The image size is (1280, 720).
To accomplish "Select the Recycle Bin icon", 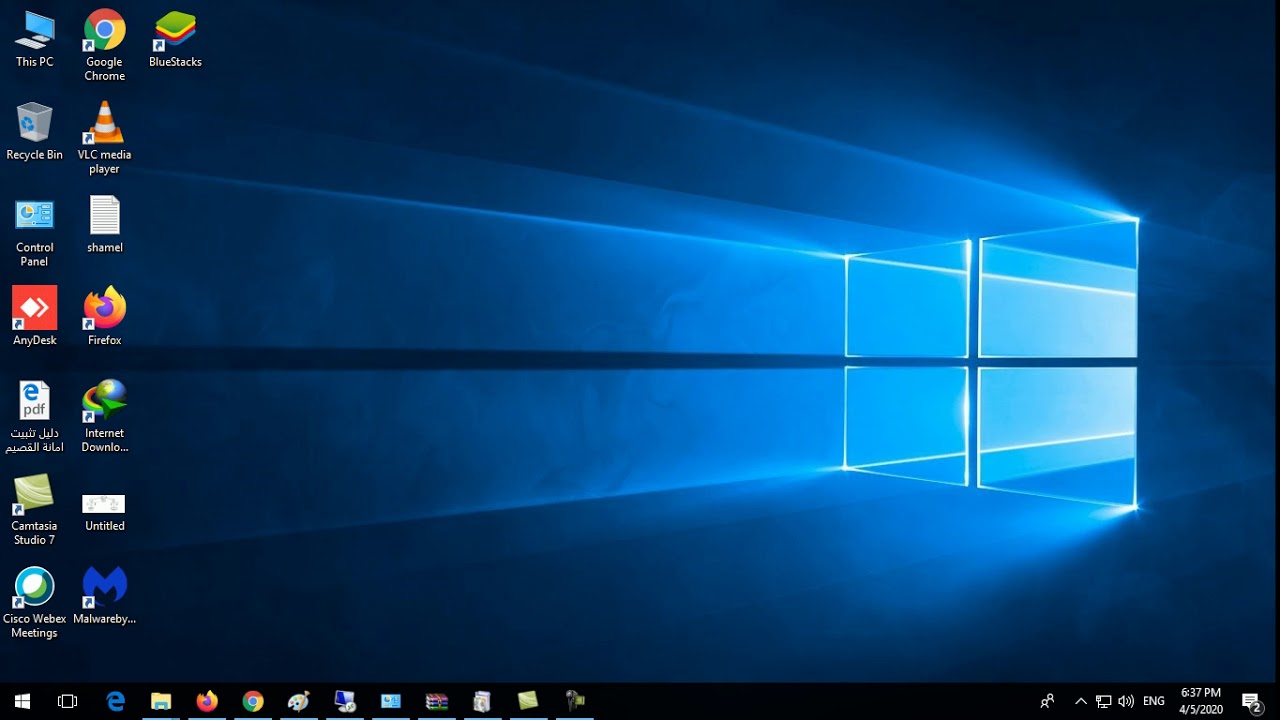I will click(34, 132).
